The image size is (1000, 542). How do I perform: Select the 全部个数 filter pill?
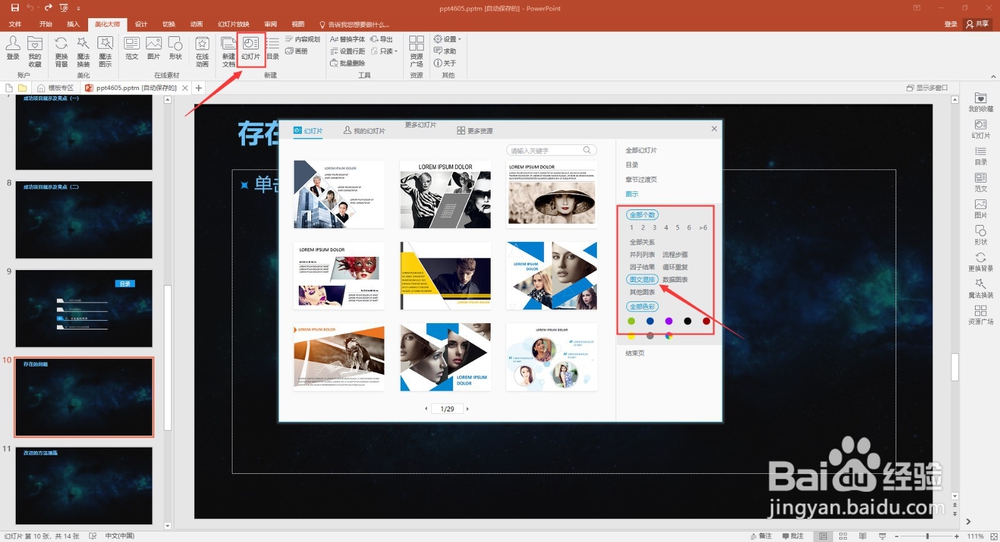pyautogui.click(x=642, y=215)
